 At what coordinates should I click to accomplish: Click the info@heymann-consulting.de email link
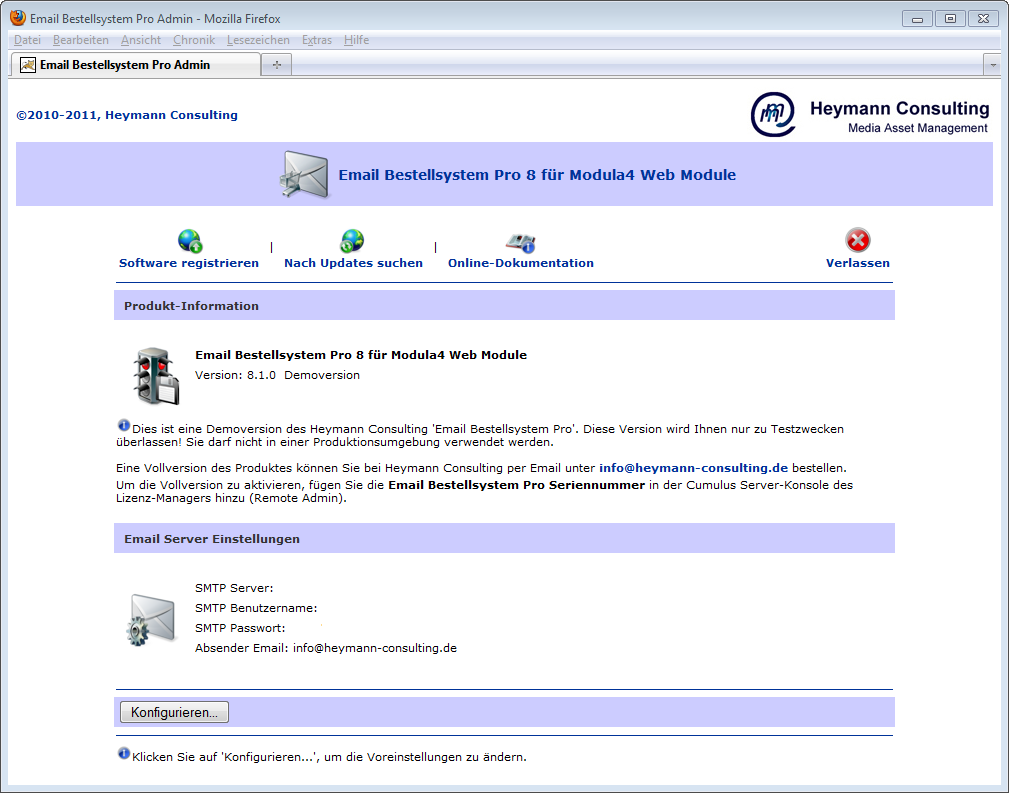(x=693, y=468)
